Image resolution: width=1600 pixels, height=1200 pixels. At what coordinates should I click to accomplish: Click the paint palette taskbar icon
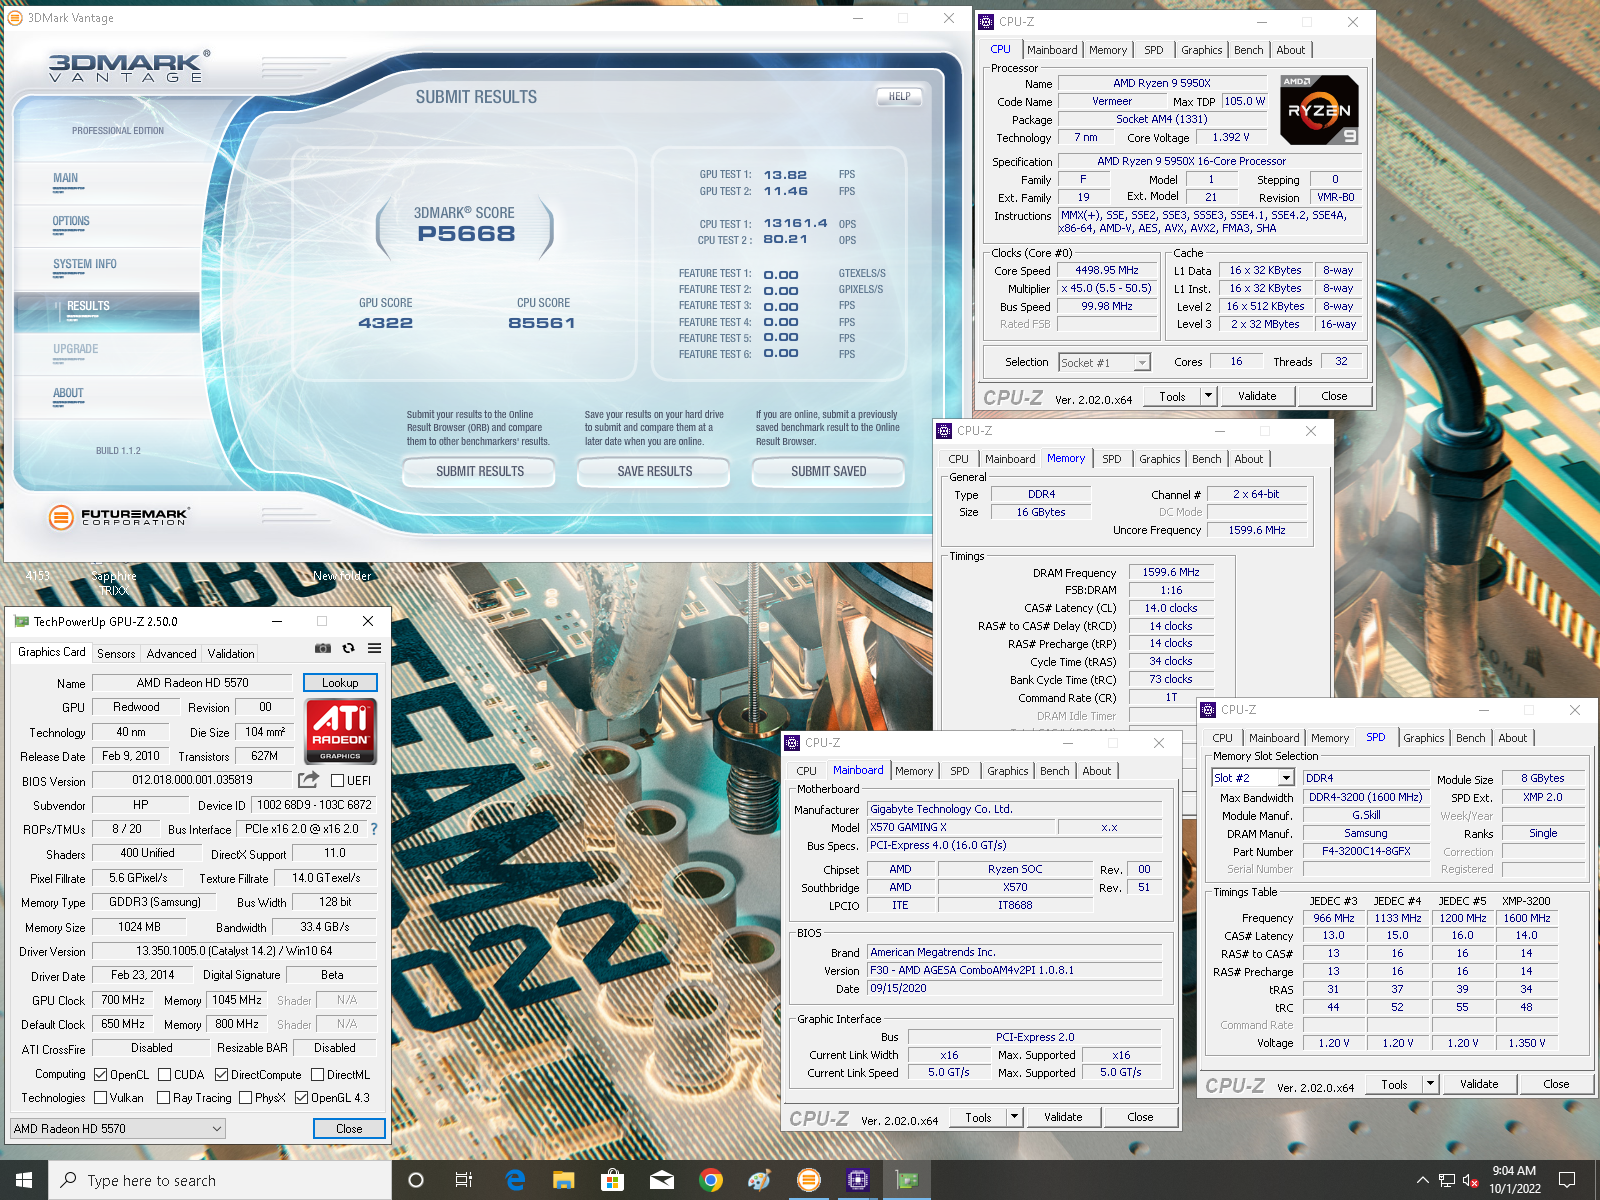[759, 1180]
